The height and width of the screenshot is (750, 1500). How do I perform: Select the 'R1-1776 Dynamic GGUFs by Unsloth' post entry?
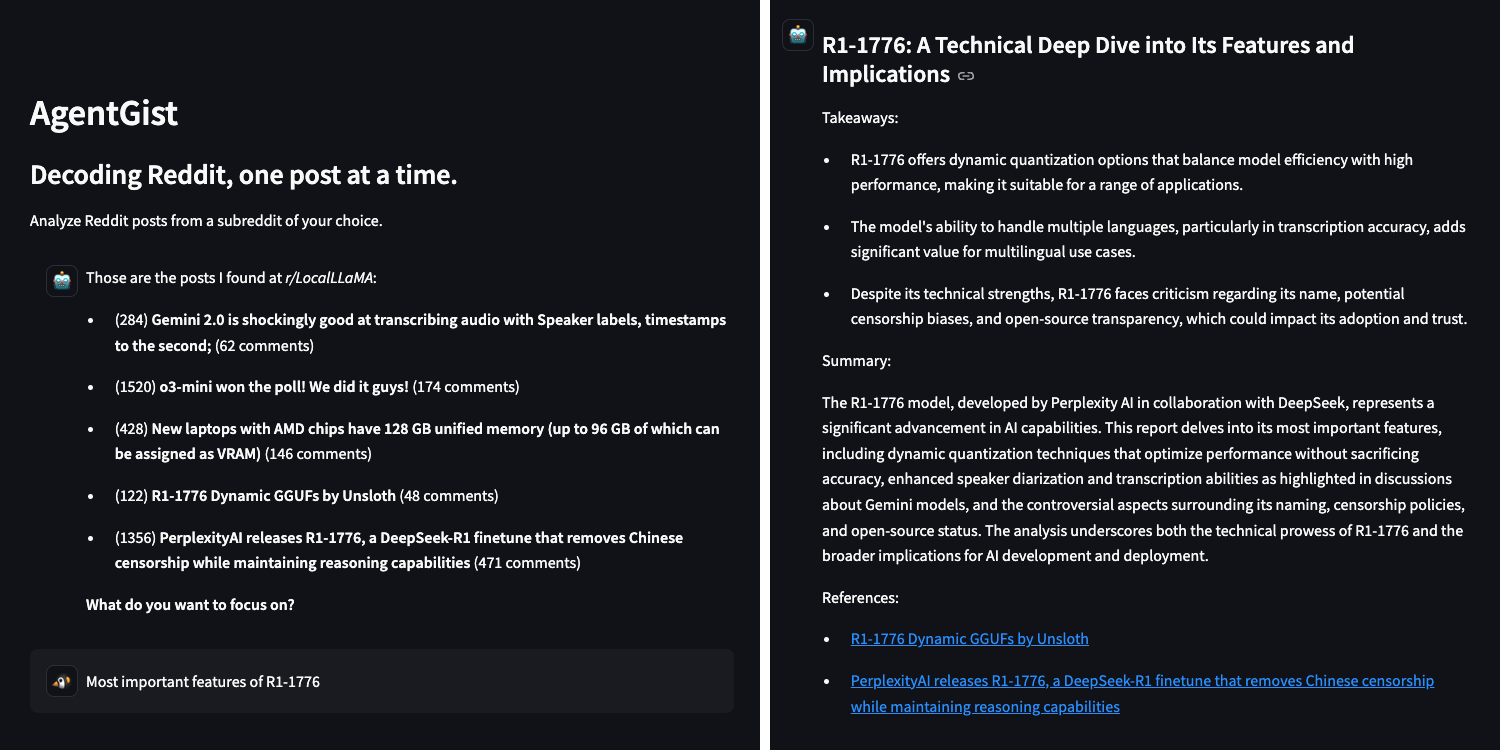(x=274, y=496)
